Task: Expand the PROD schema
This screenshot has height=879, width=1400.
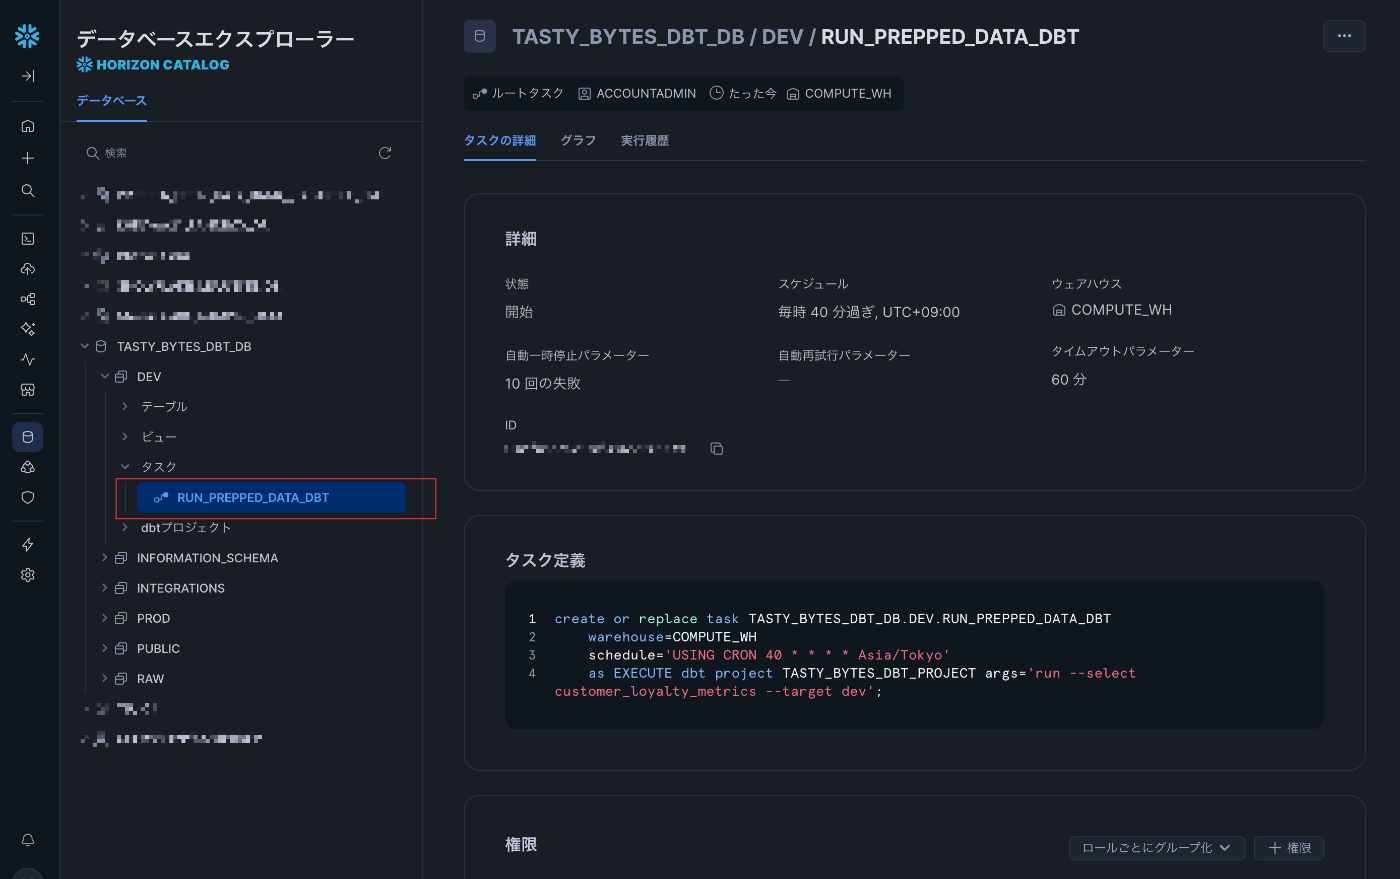Action: (105, 618)
